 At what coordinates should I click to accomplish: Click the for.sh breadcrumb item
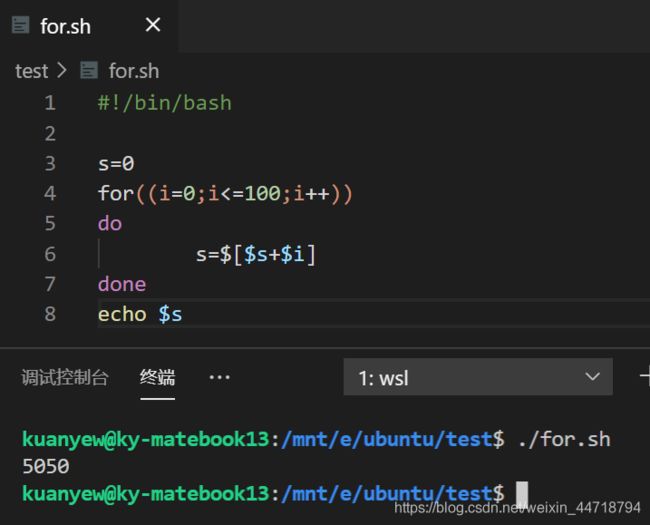click(x=134, y=71)
